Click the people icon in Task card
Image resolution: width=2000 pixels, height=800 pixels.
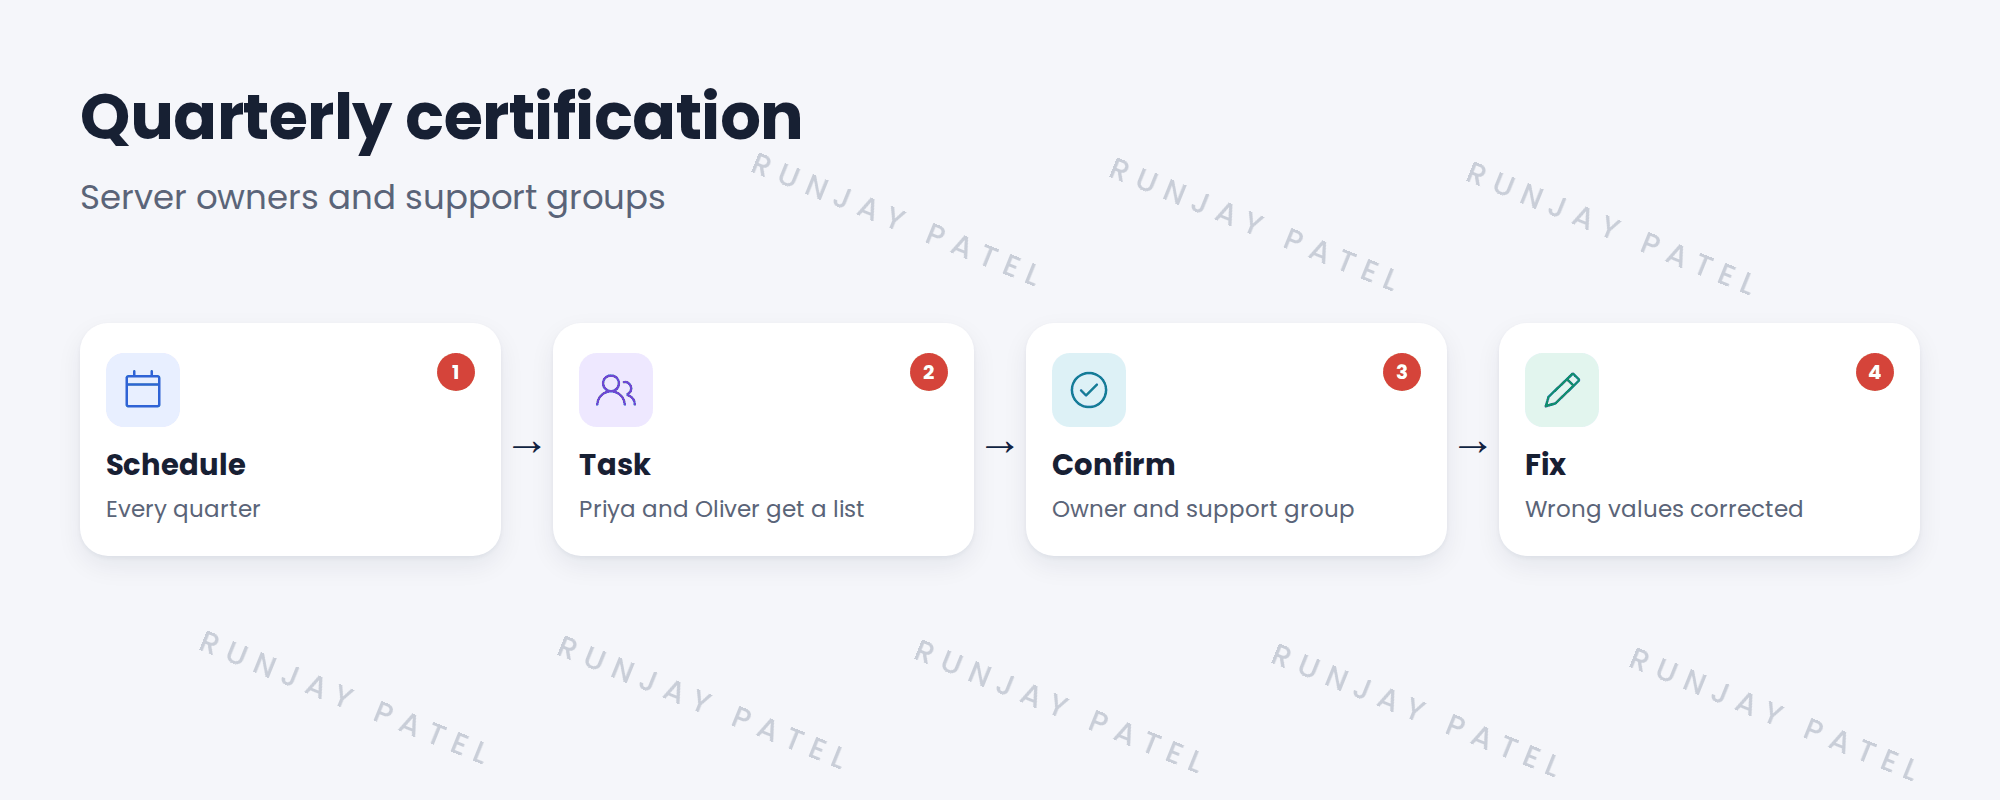point(616,390)
